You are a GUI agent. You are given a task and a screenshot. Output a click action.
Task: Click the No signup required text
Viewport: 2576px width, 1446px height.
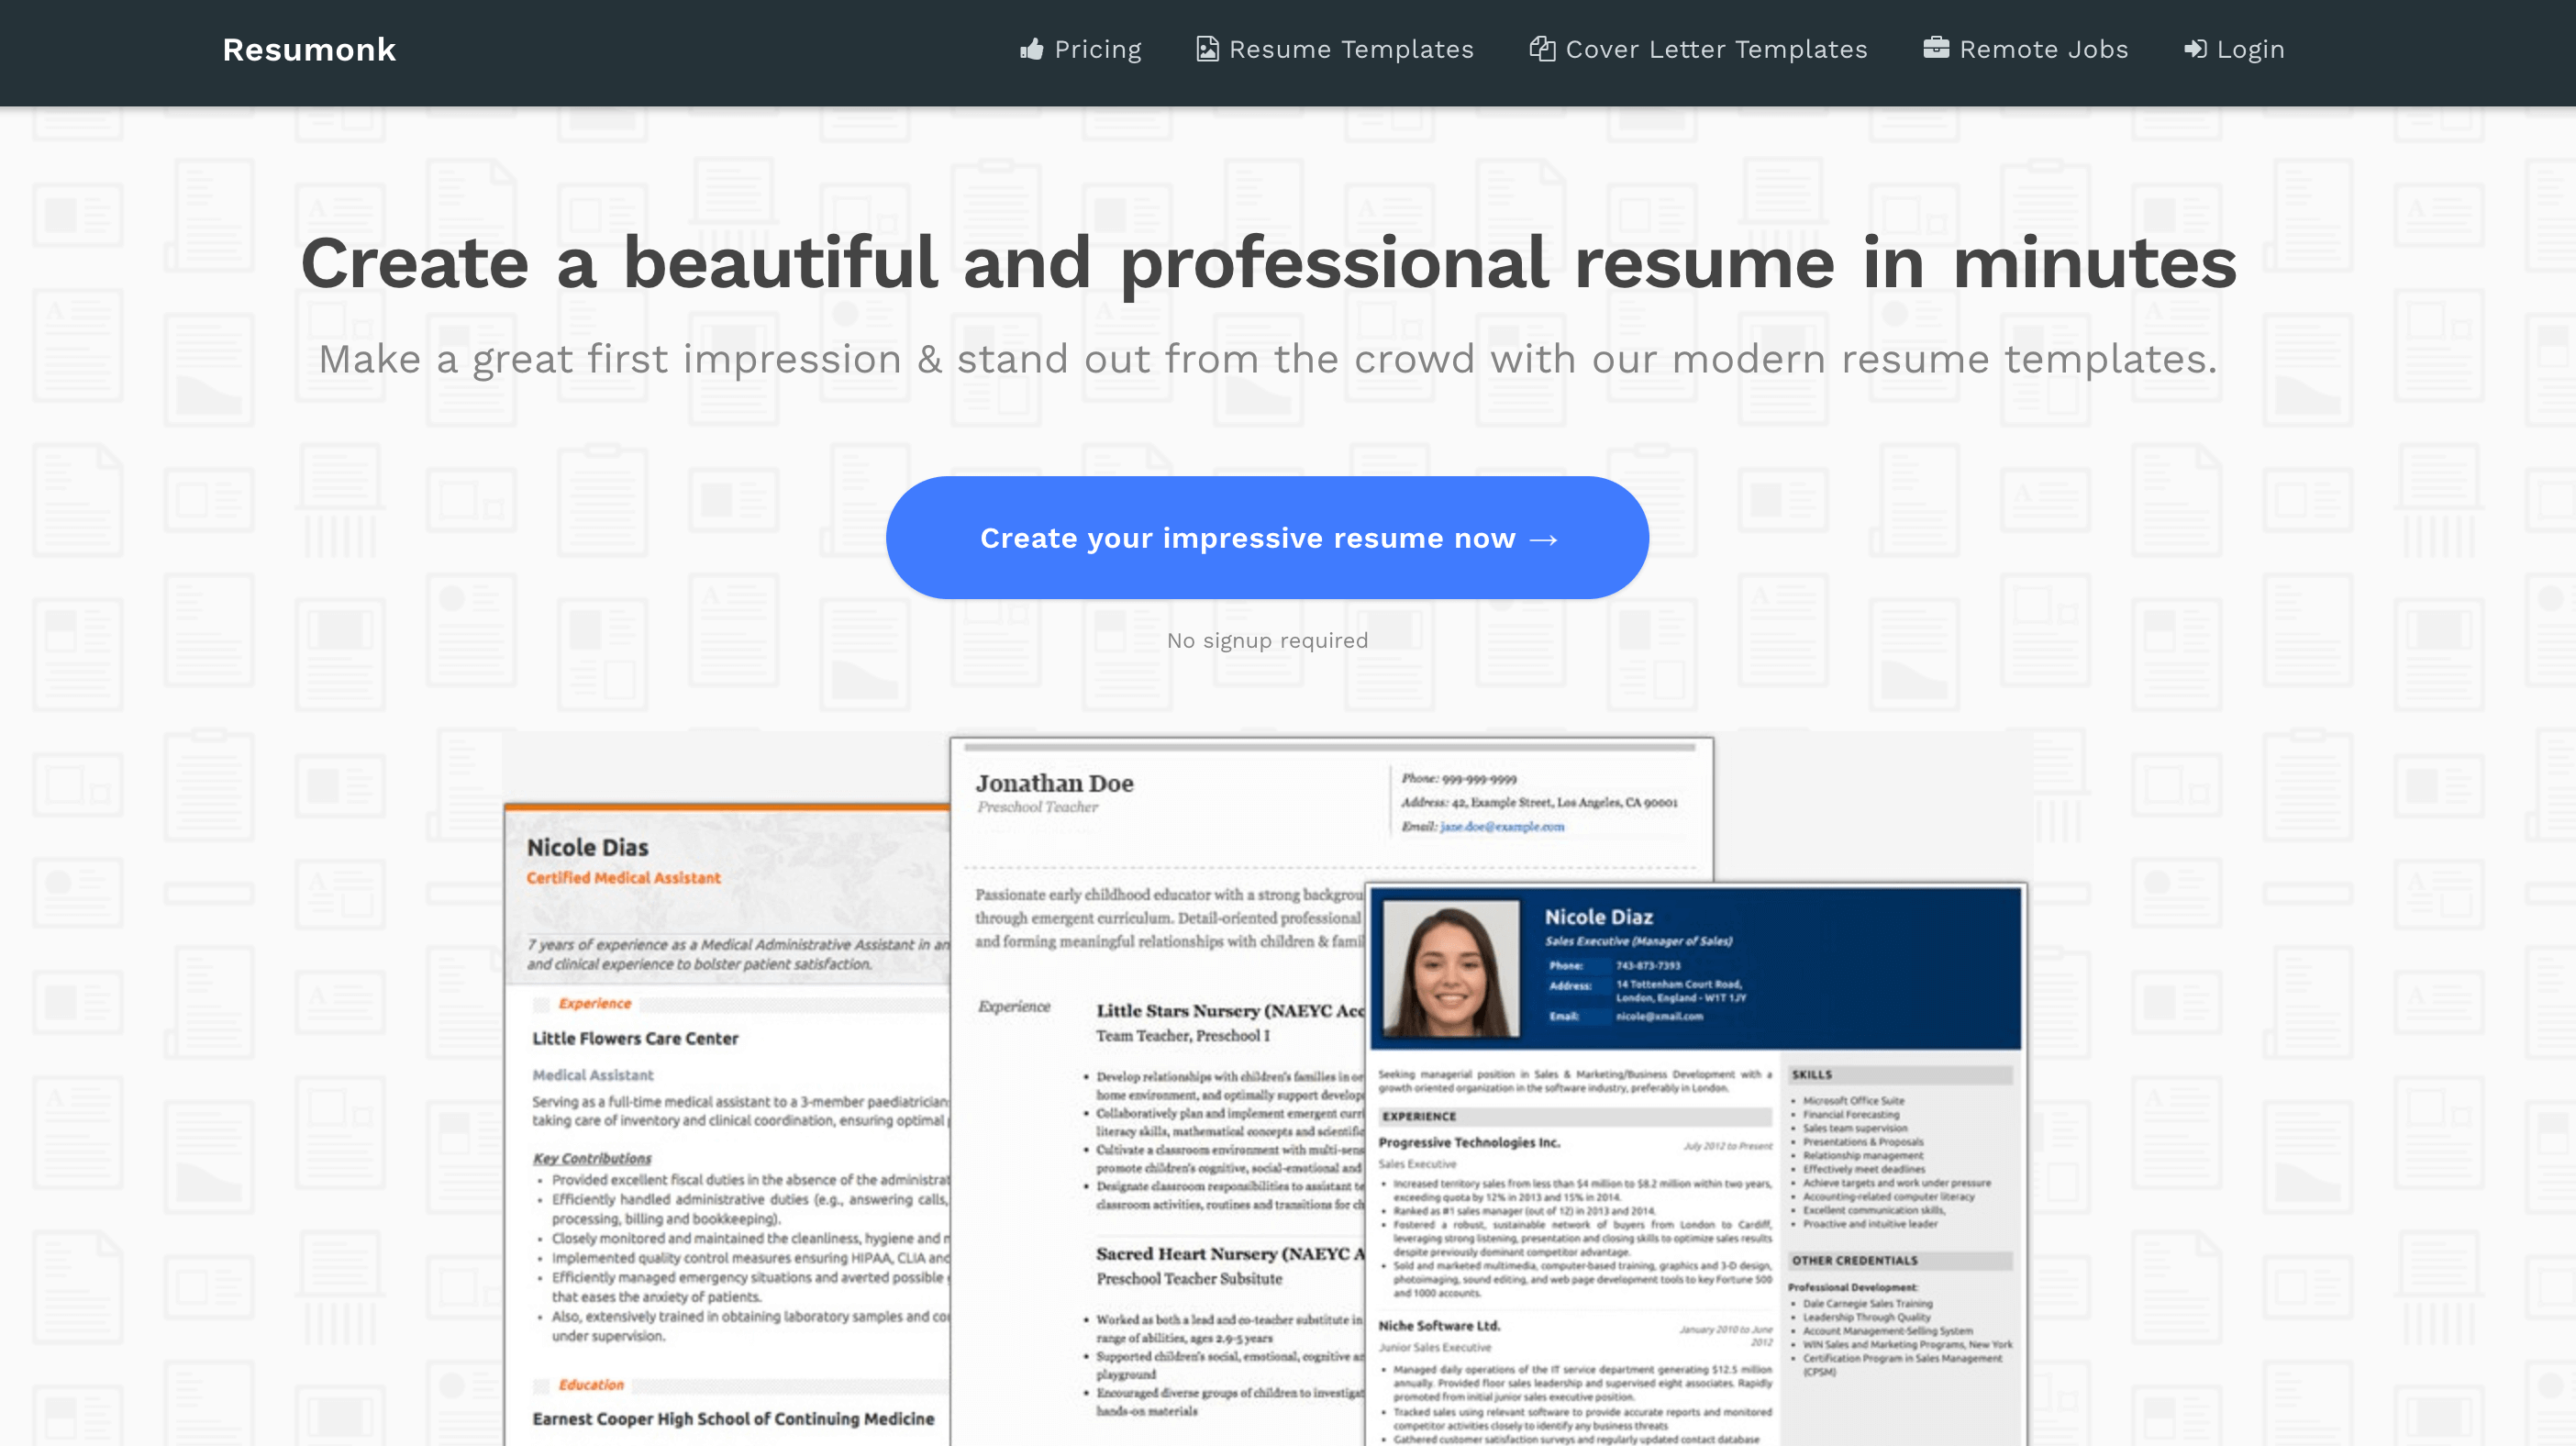1267,641
